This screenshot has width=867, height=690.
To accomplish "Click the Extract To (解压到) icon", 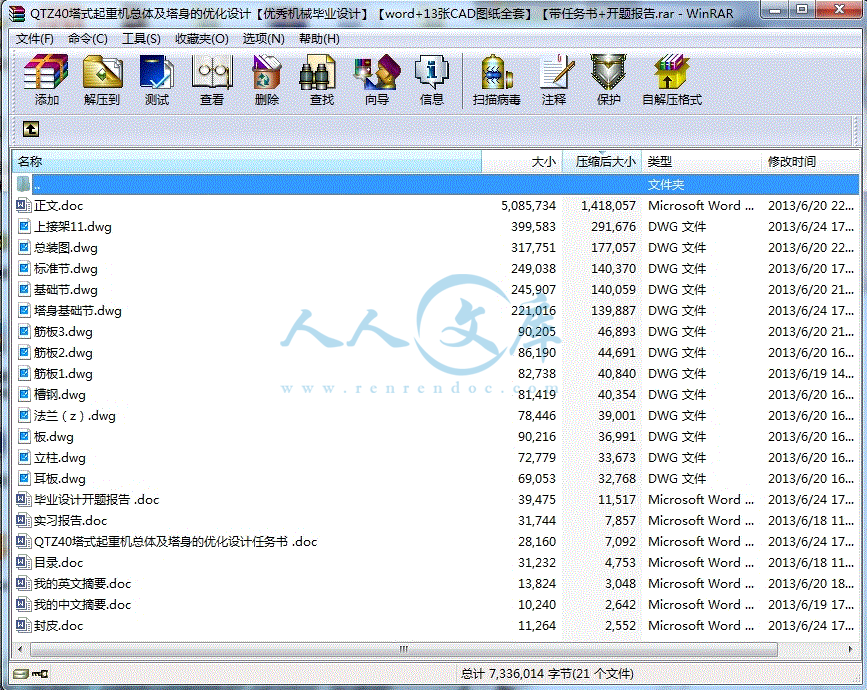I will point(102,72).
